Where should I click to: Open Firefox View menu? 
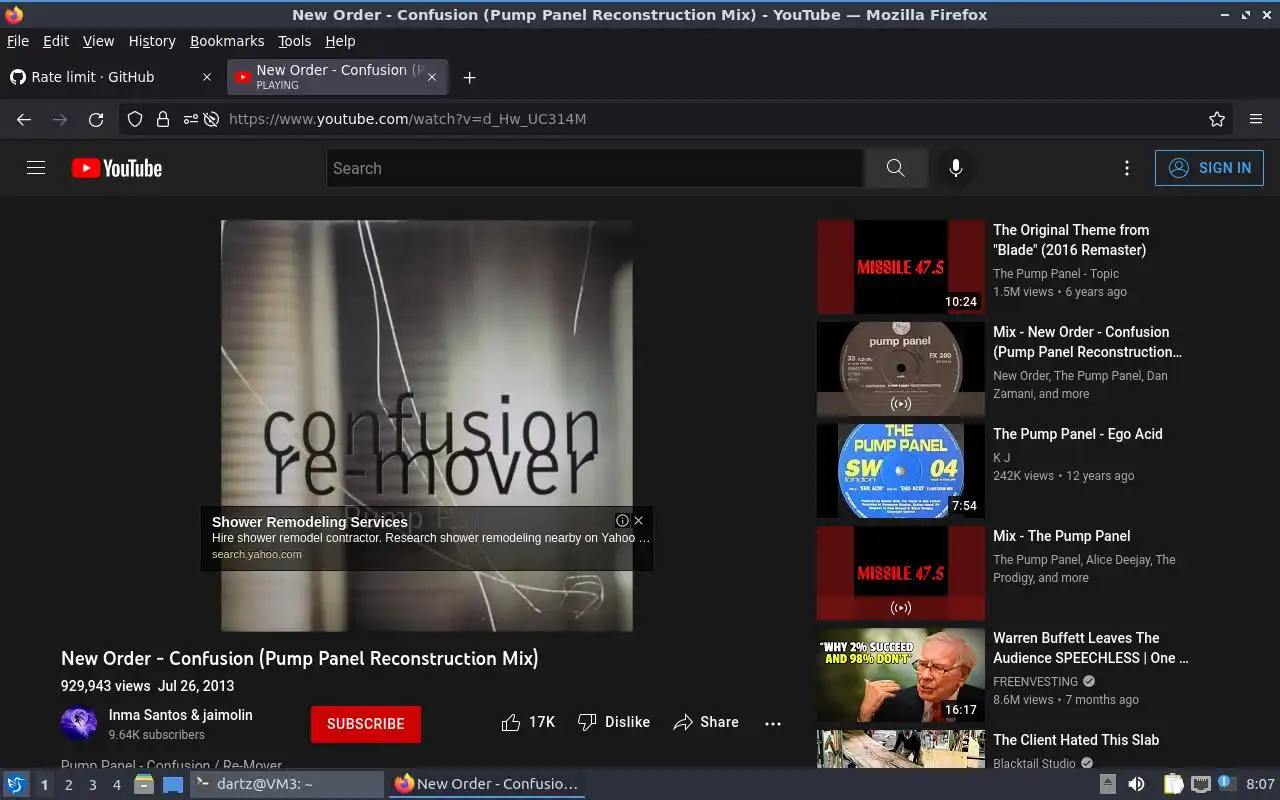(x=98, y=41)
